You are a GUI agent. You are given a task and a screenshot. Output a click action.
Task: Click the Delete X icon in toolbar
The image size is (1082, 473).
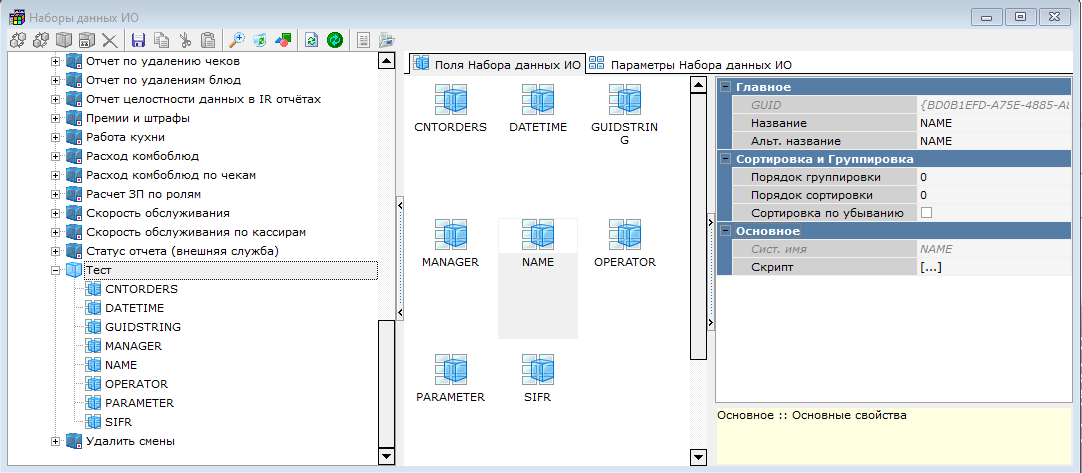pos(109,40)
